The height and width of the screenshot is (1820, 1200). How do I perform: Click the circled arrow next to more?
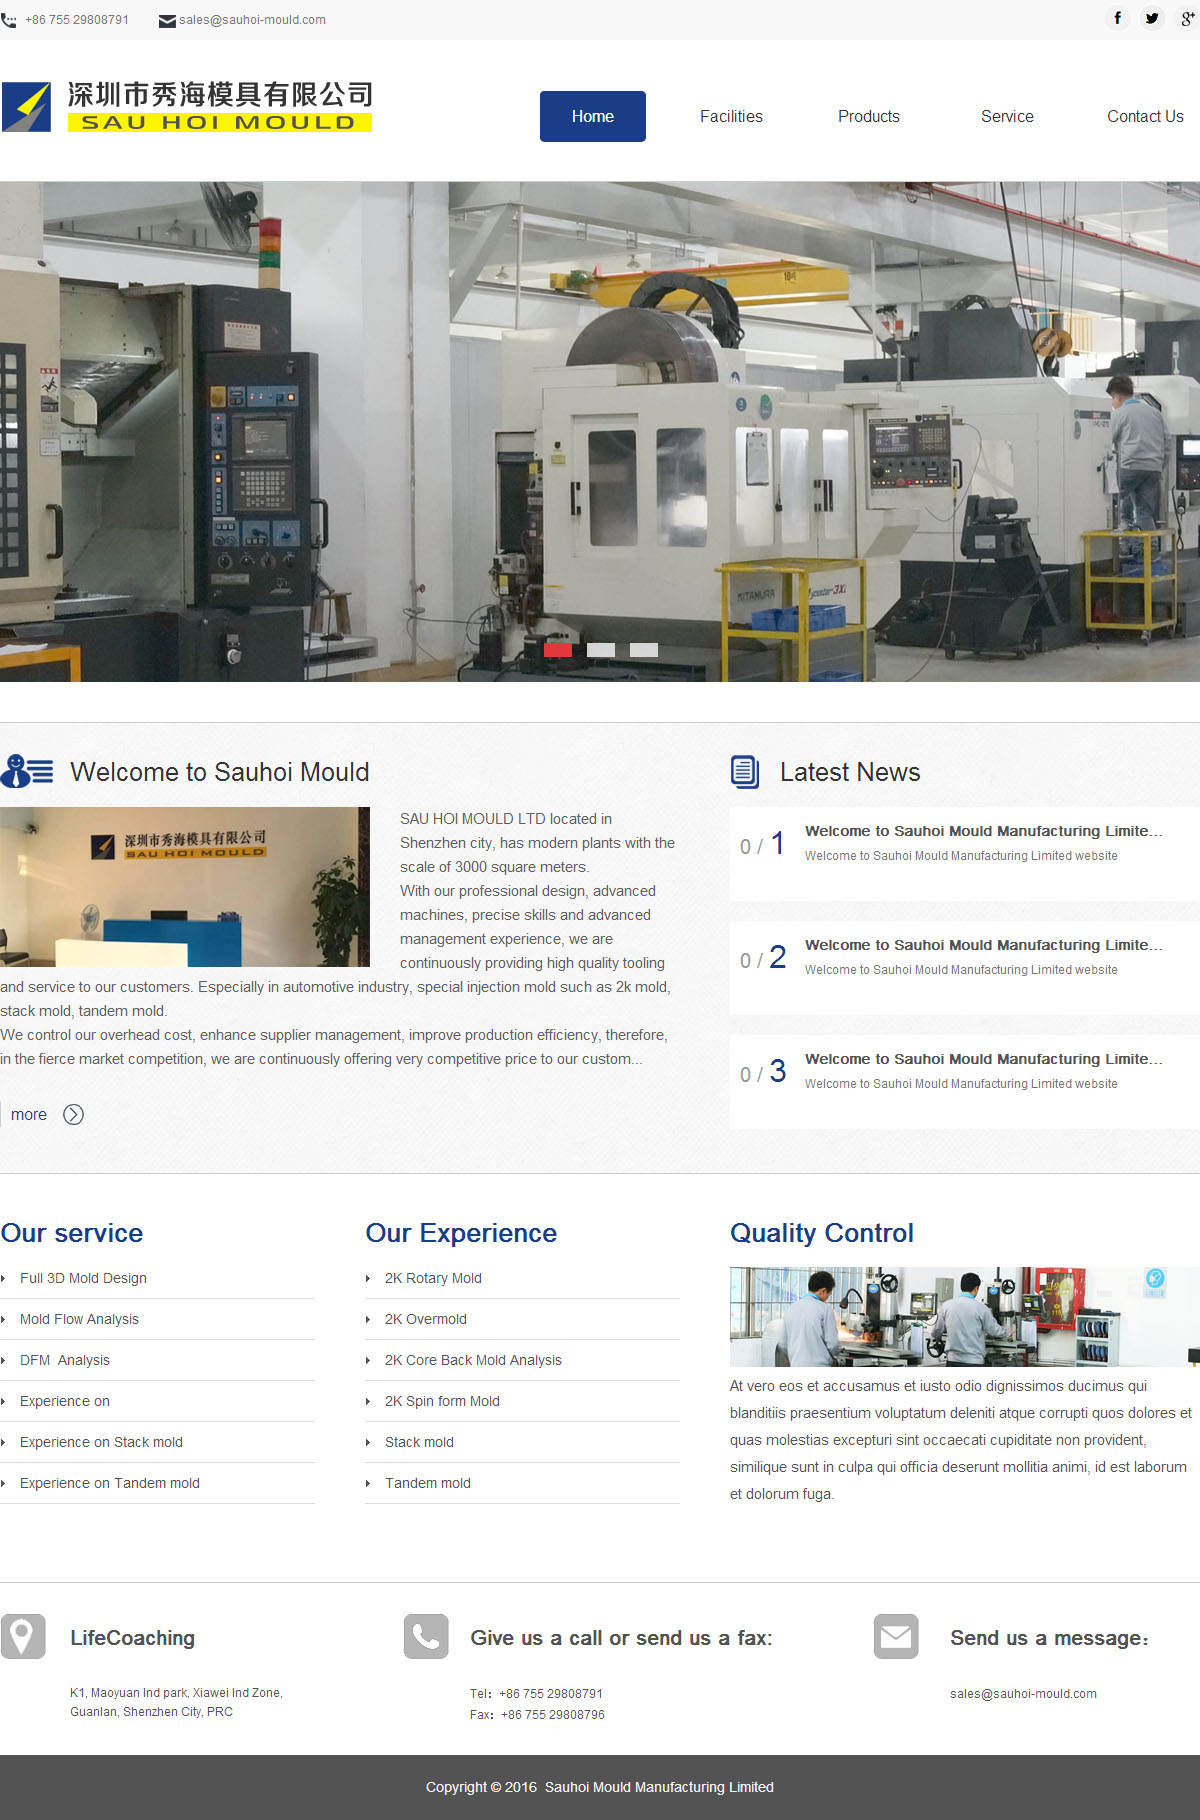pos(74,1114)
